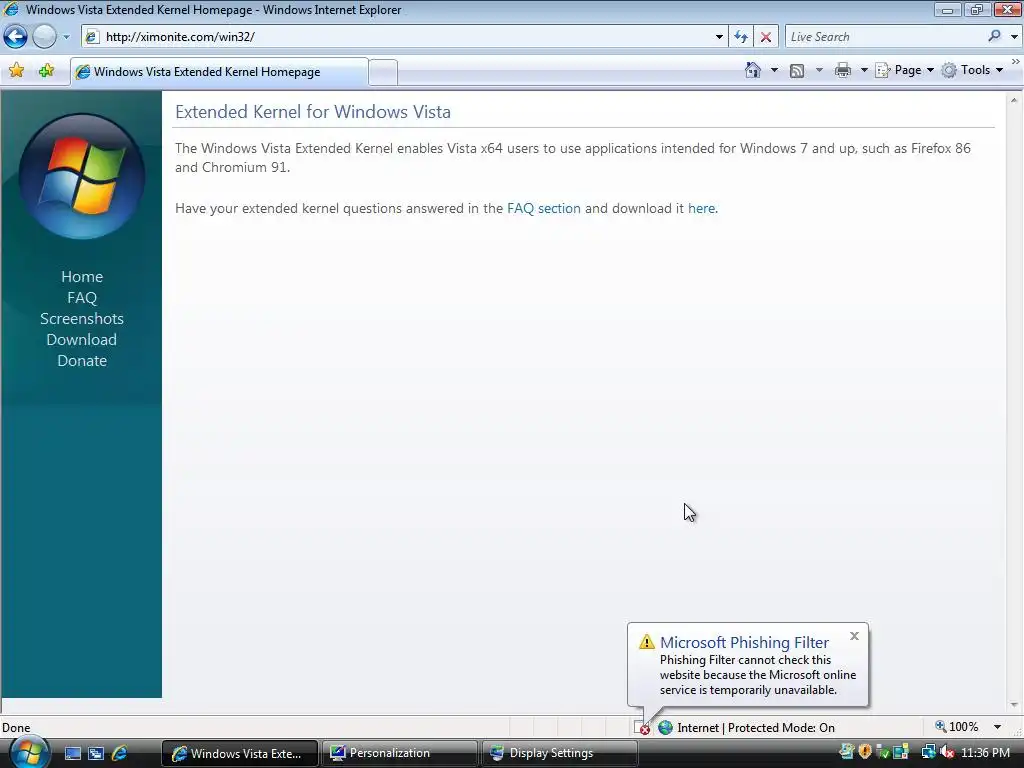The height and width of the screenshot is (768, 1024).
Task: Open the FAQ sidebar link
Action: click(x=82, y=297)
